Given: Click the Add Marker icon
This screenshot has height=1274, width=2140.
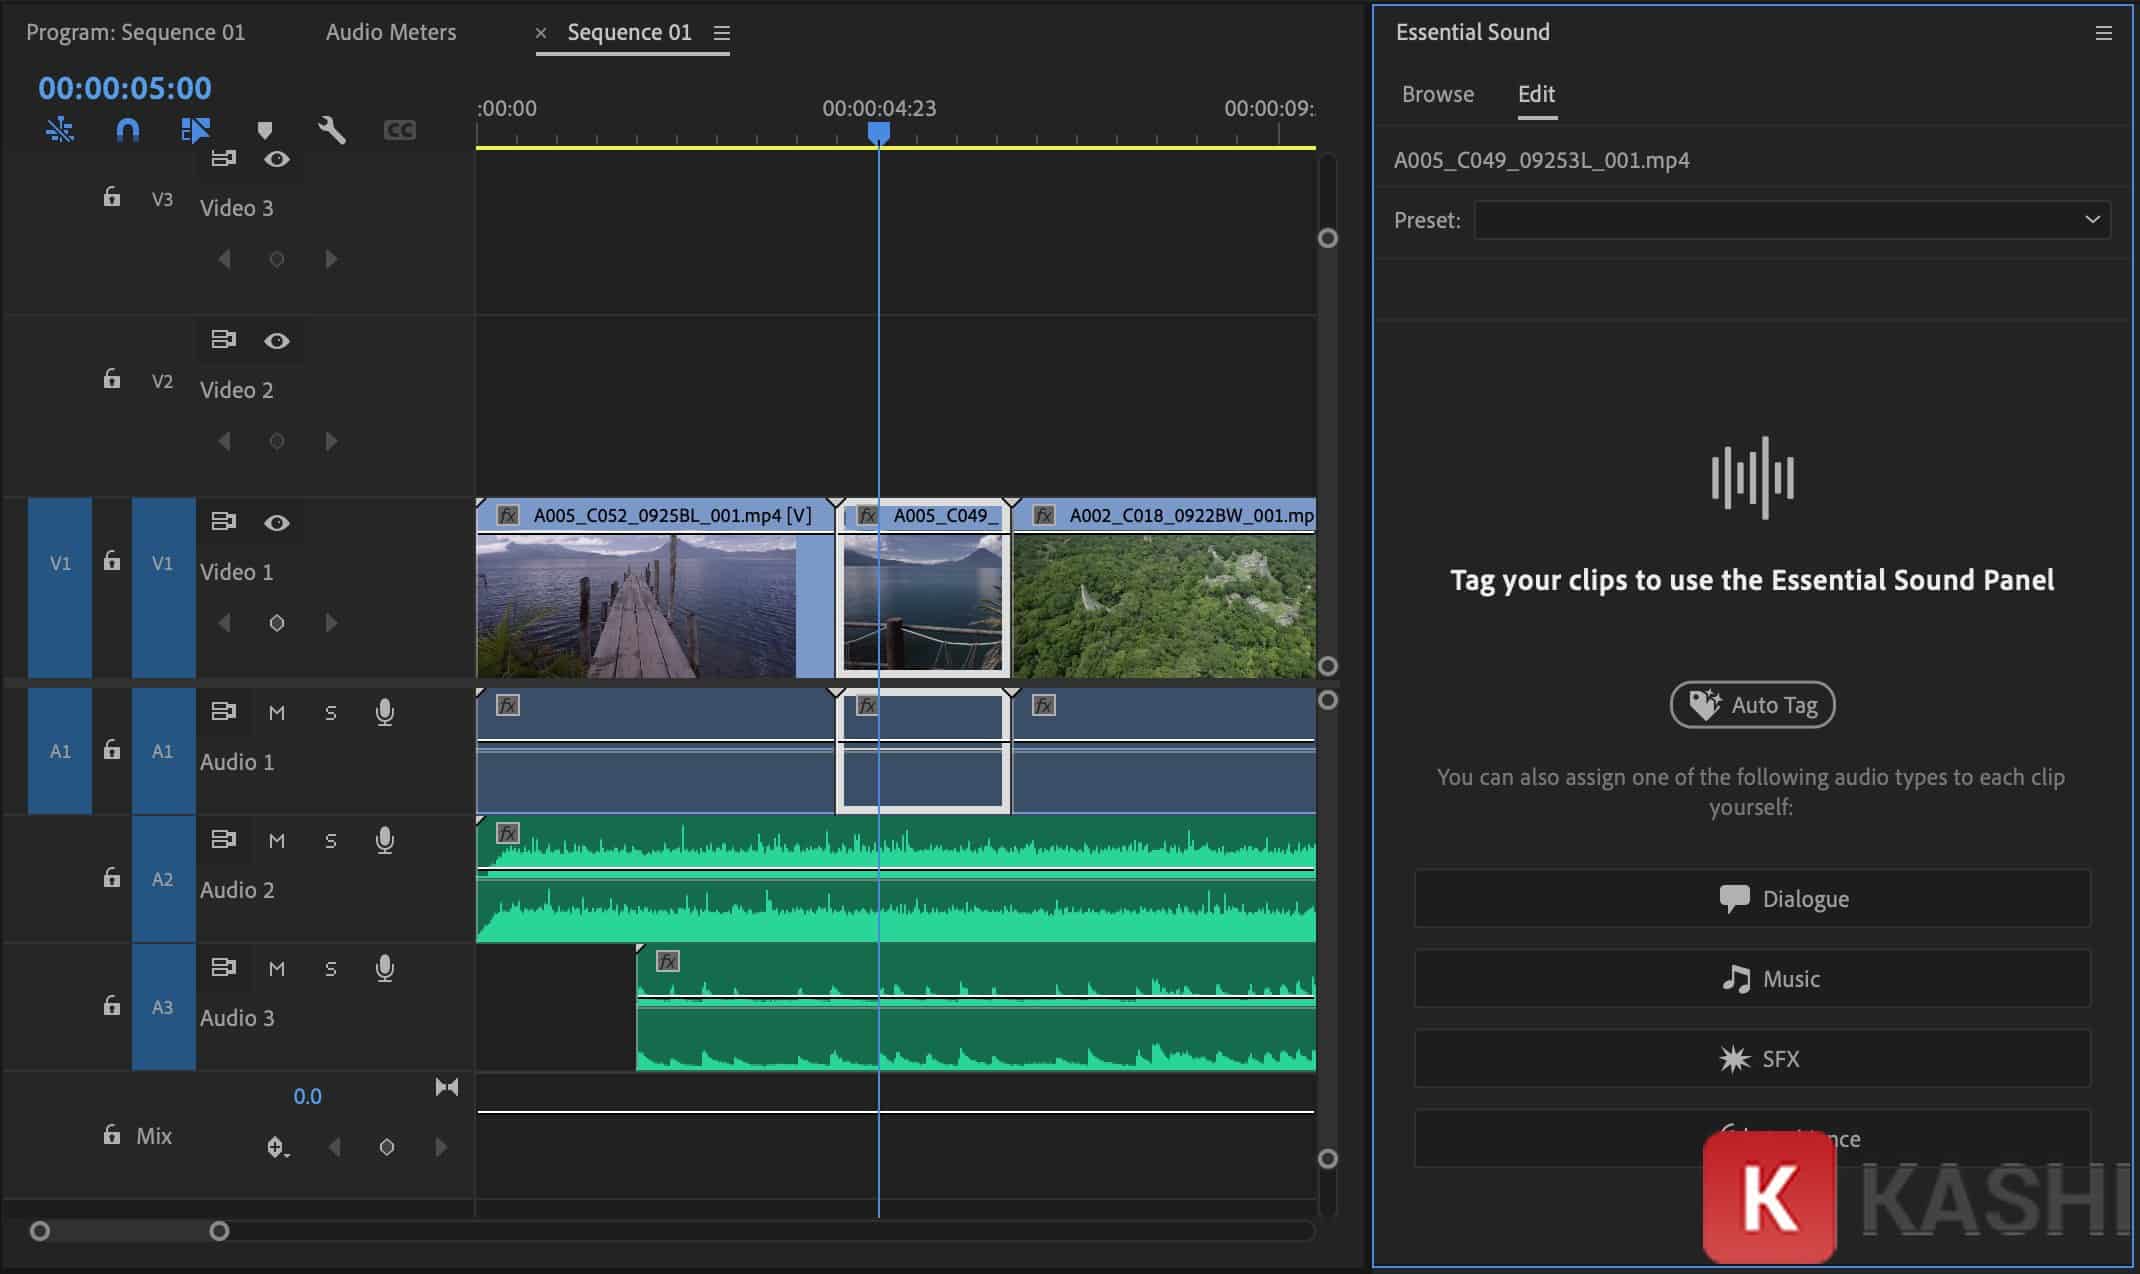Looking at the screenshot, I should point(264,130).
